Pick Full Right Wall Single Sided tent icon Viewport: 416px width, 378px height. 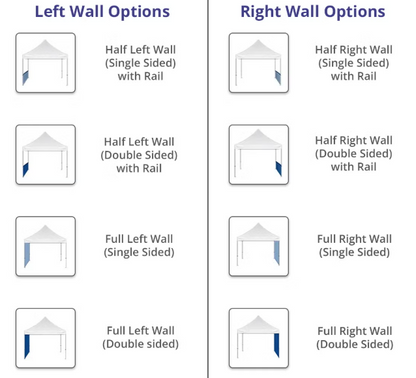click(259, 246)
